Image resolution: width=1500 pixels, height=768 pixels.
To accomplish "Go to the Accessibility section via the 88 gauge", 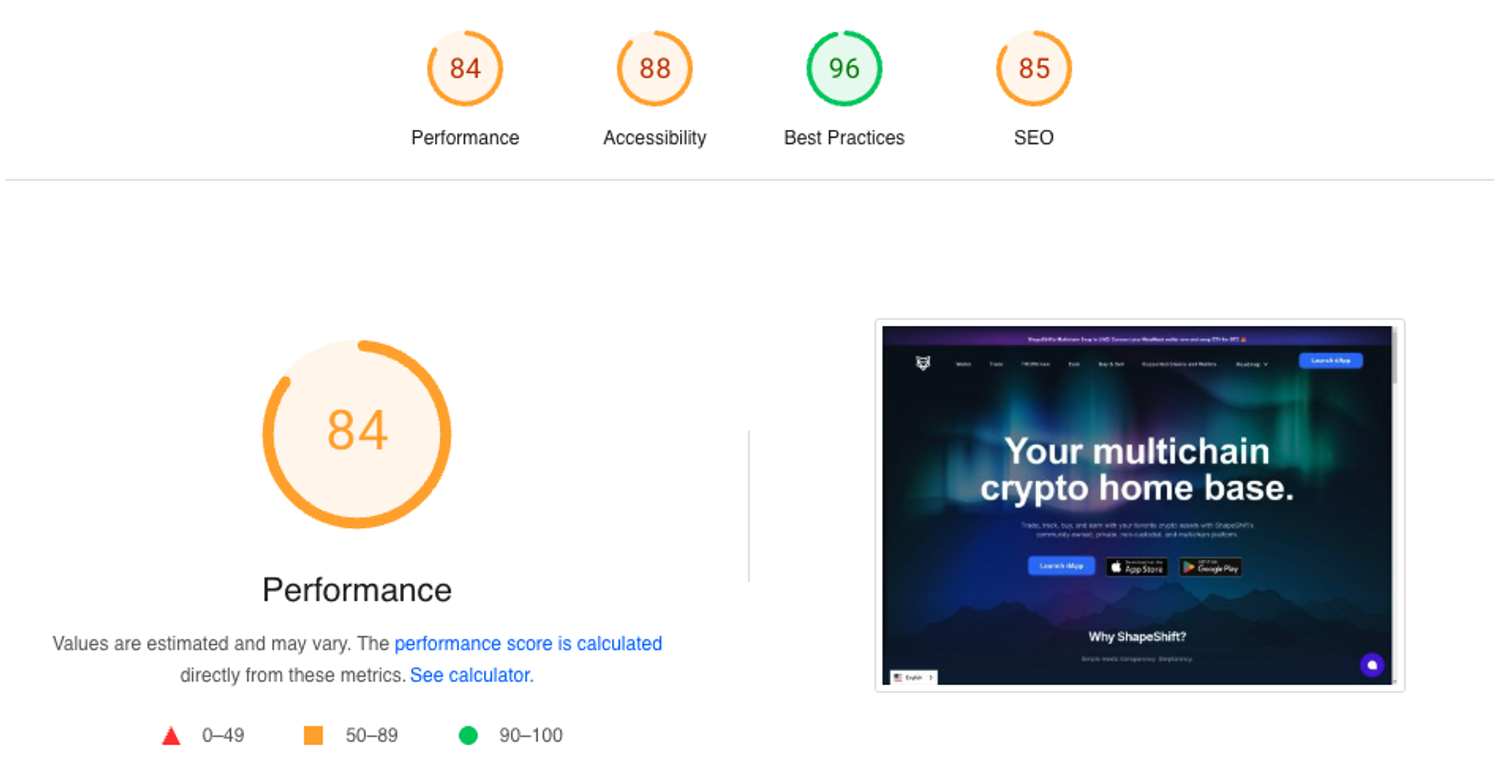I will pyautogui.click(x=655, y=69).
